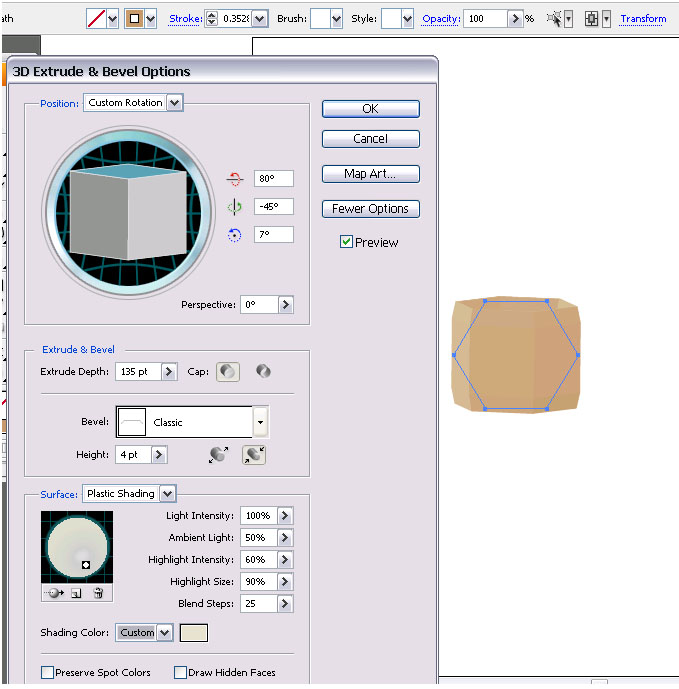Screen dimensions: 679x689
Task: Move selected light to back of object
Action: pyautogui.click(x=55, y=593)
